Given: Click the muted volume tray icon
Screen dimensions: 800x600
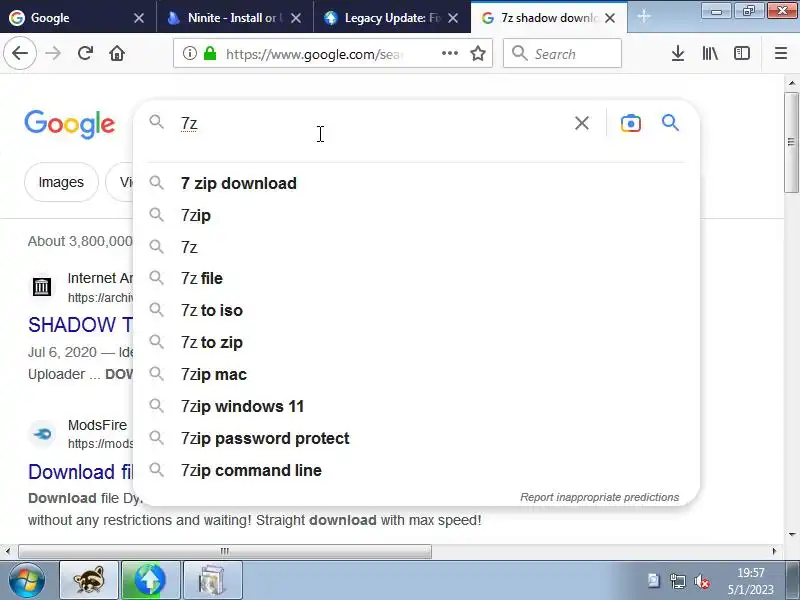Looking at the screenshot, I should pos(702,581).
